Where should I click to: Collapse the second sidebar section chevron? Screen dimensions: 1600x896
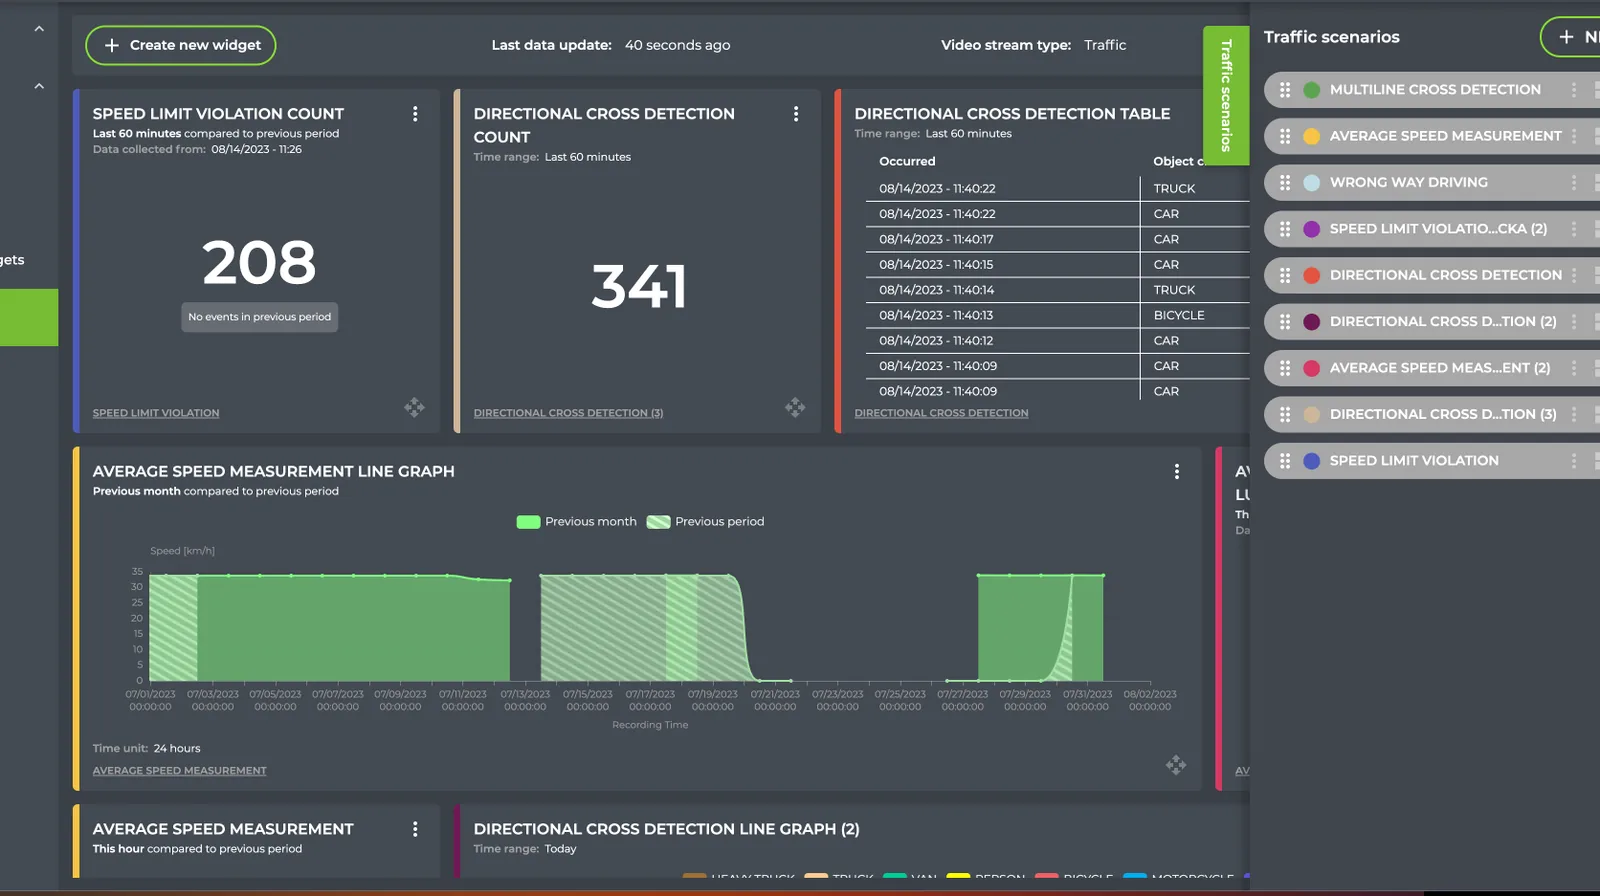(39, 86)
